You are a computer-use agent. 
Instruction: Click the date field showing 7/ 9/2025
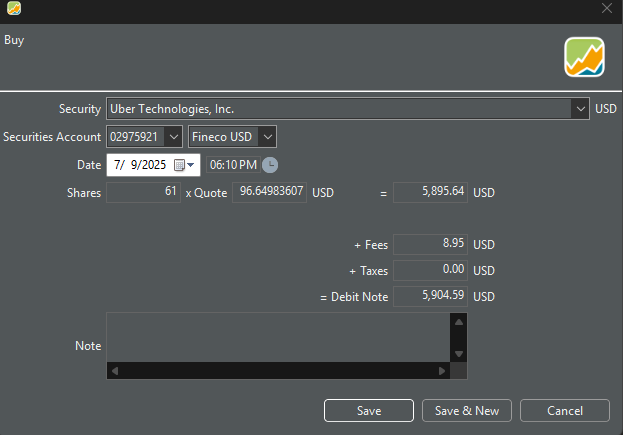click(x=153, y=165)
